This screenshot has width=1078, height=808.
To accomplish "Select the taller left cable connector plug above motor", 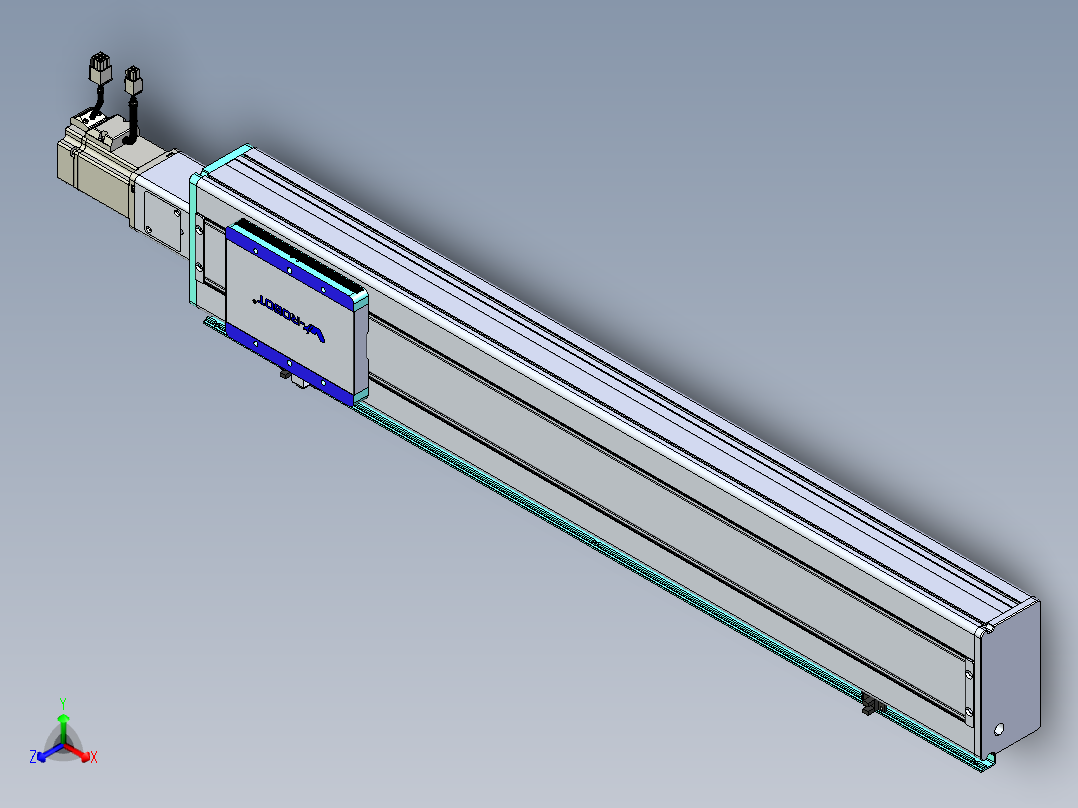I will tap(100, 69).
